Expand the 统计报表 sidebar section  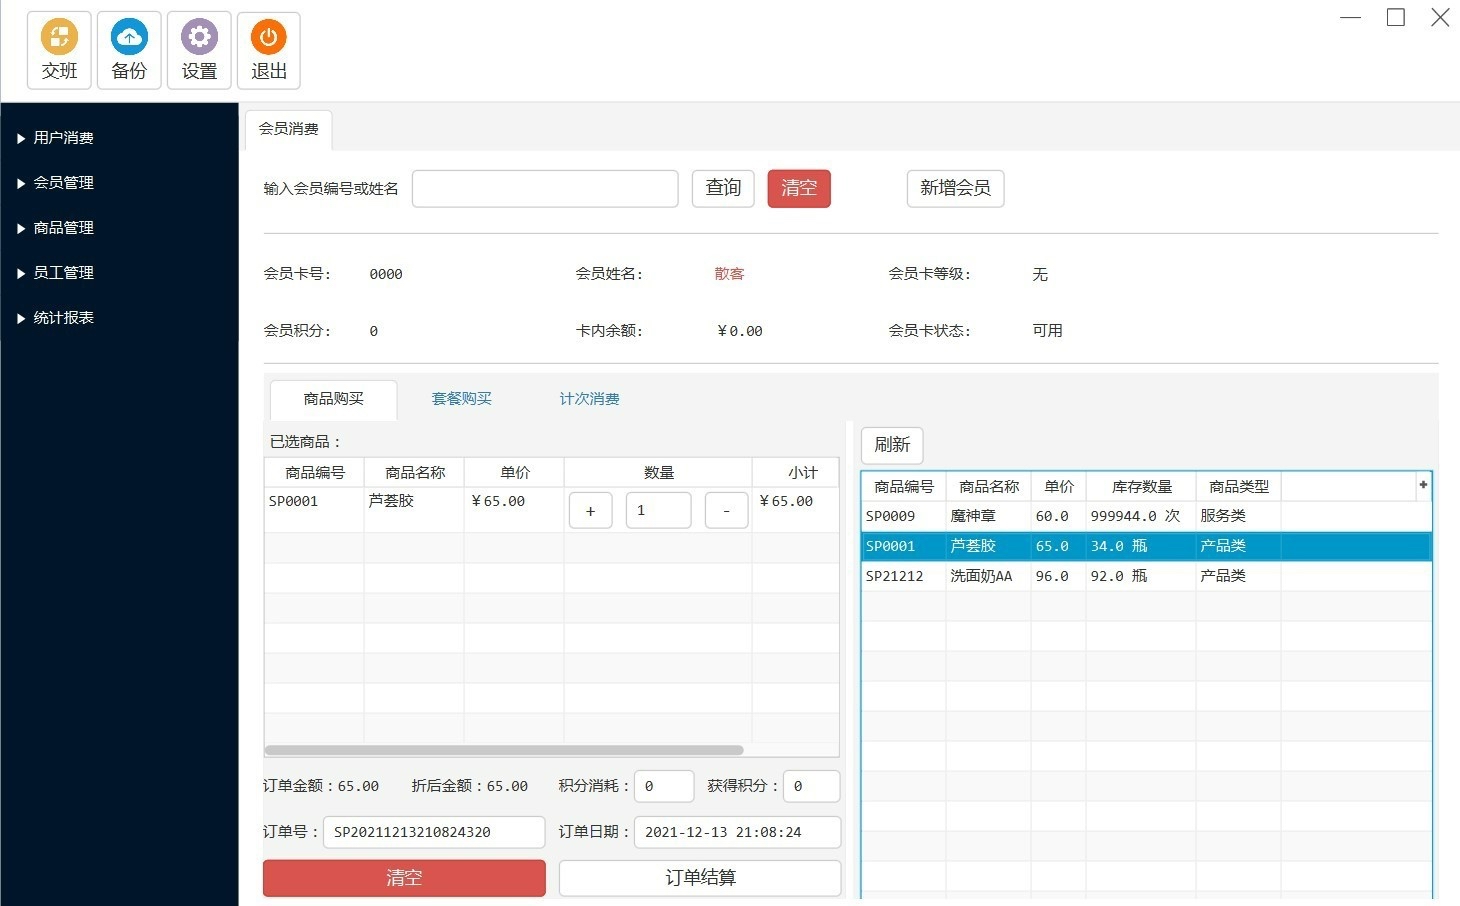pos(64,317)
